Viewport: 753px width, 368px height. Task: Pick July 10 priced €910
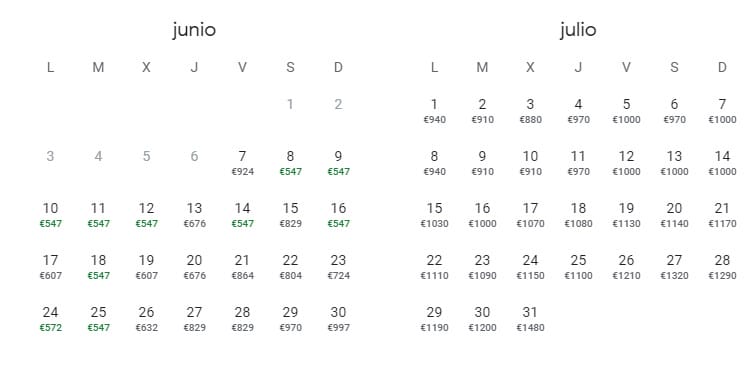pos(530,163)
